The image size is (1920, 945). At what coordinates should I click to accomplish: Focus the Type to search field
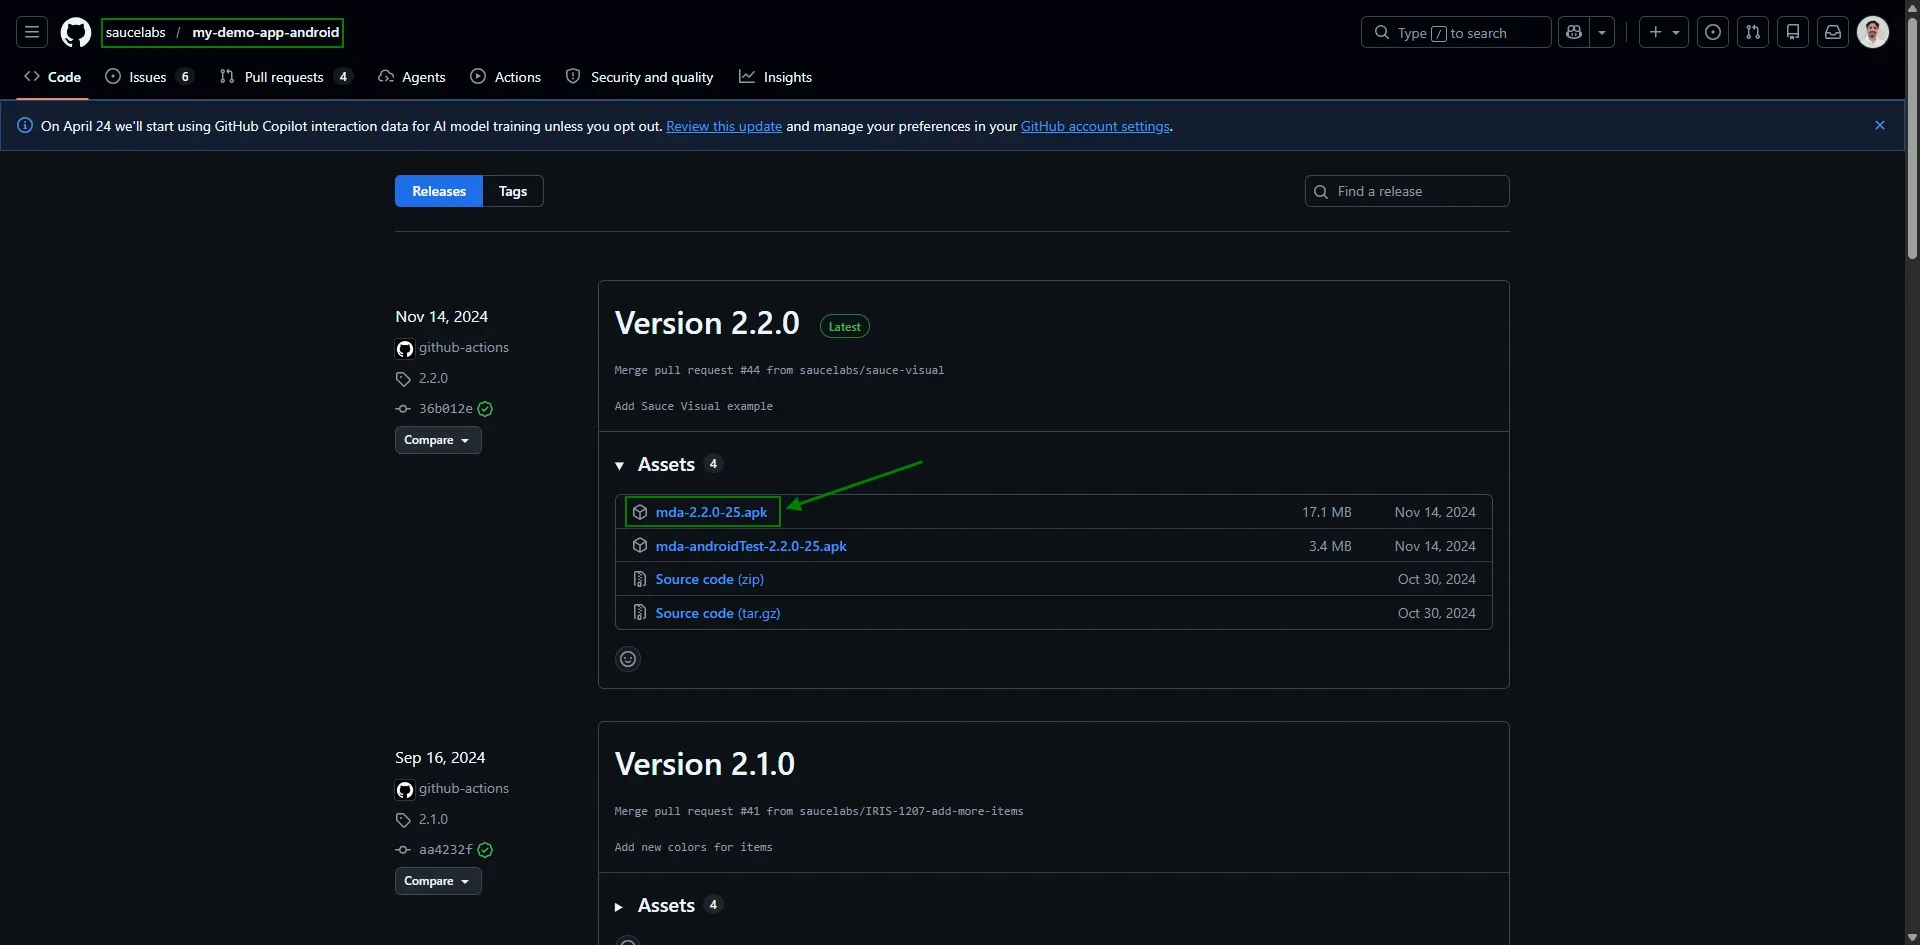(x=1456, y=32)
